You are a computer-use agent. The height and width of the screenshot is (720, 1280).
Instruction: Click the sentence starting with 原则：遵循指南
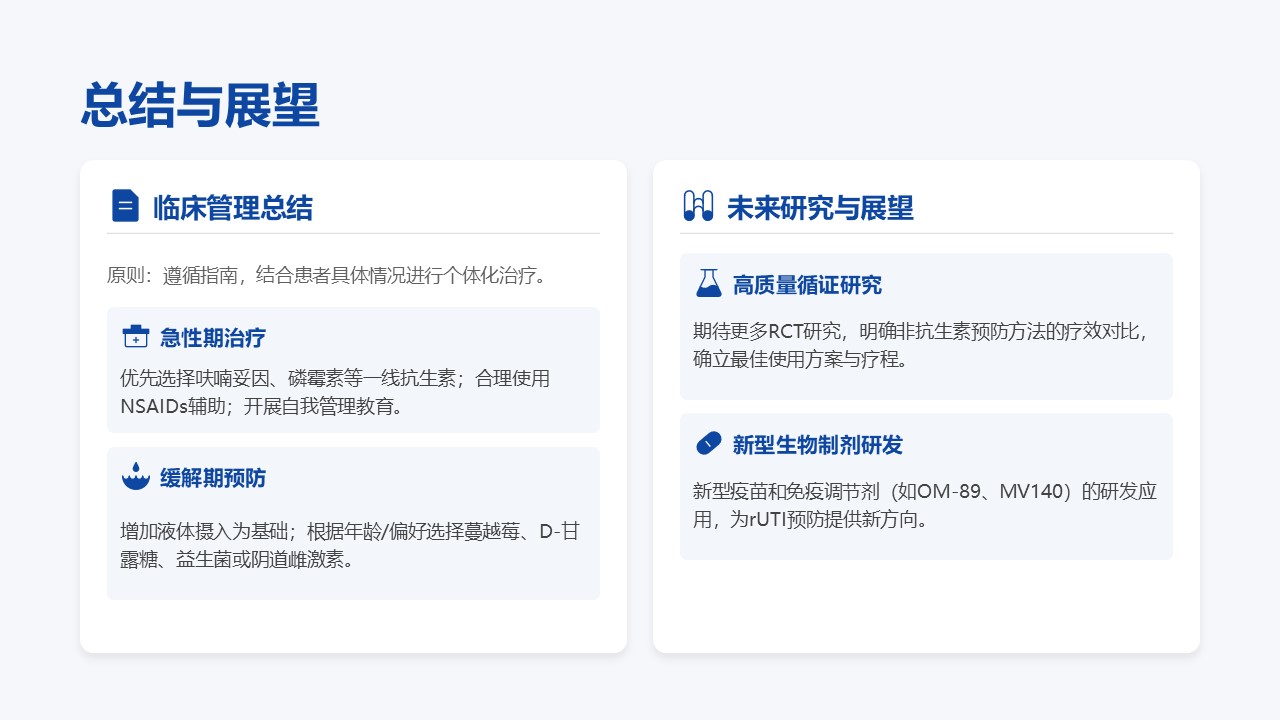click(327, 275)
